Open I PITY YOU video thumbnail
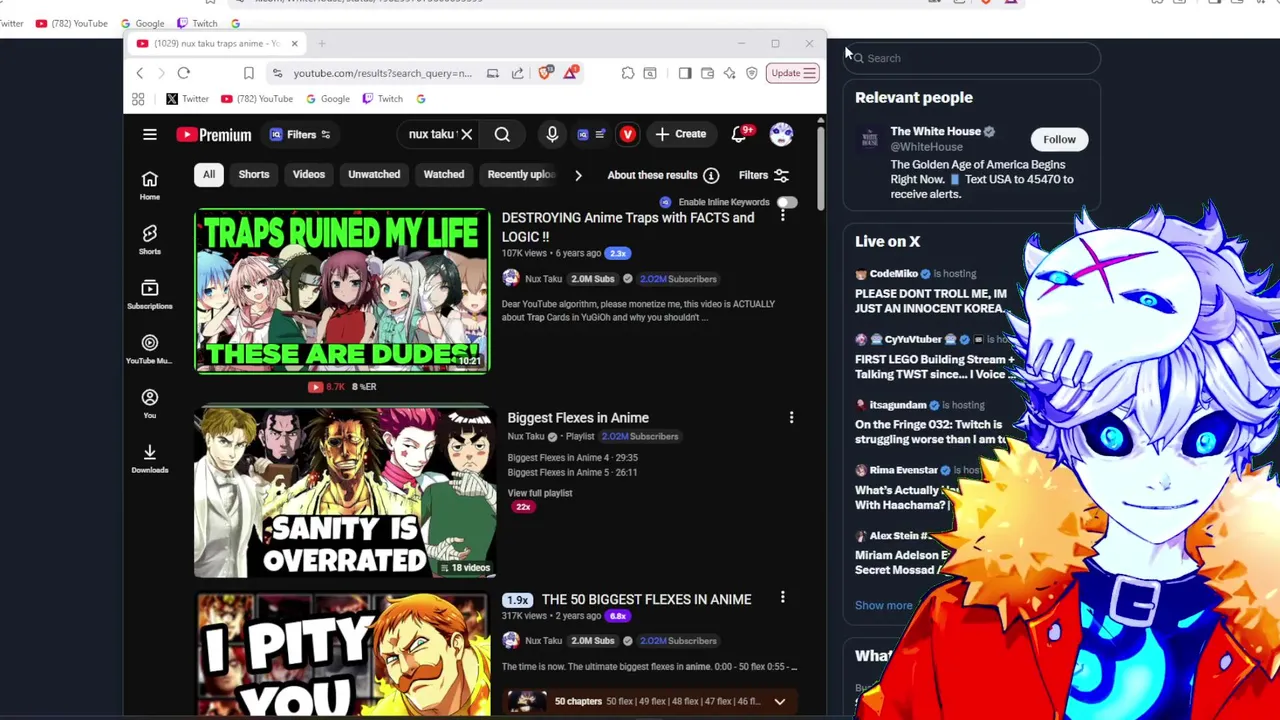Image resolution: width=1280 pixels, height=720 pixels. tap(342, 655)
